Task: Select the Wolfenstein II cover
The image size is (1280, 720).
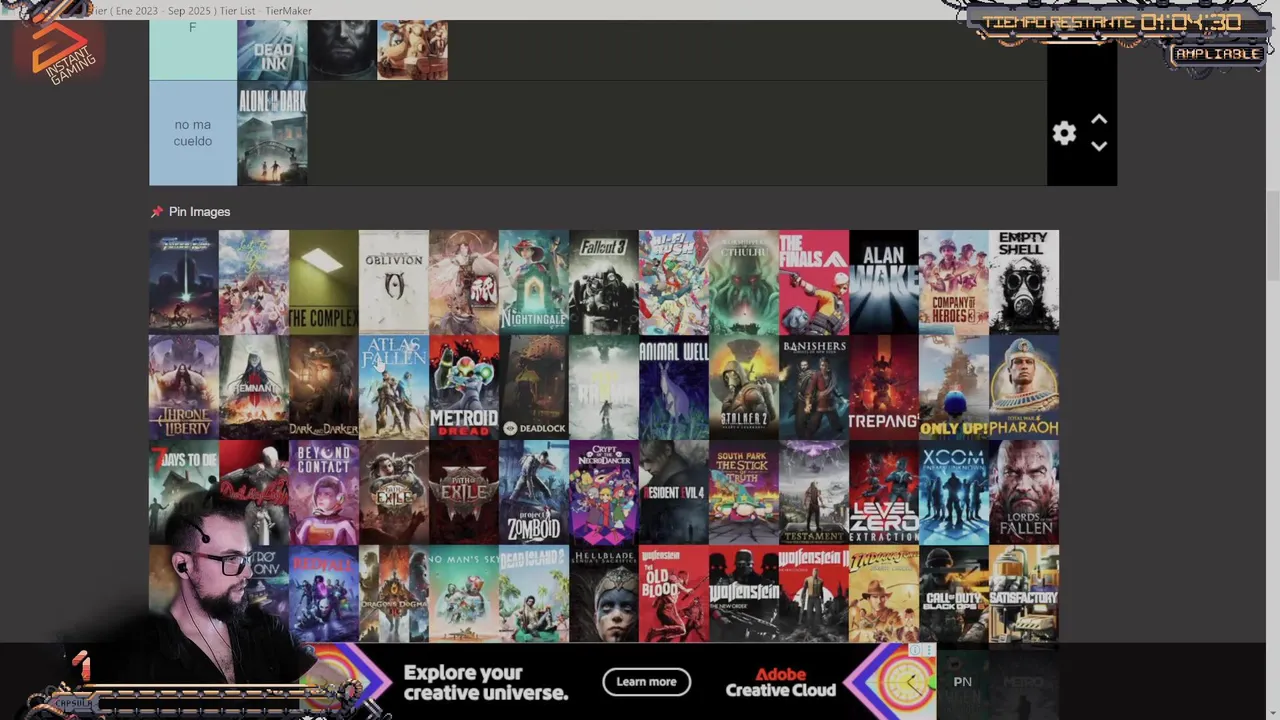Action: (814, 594)
